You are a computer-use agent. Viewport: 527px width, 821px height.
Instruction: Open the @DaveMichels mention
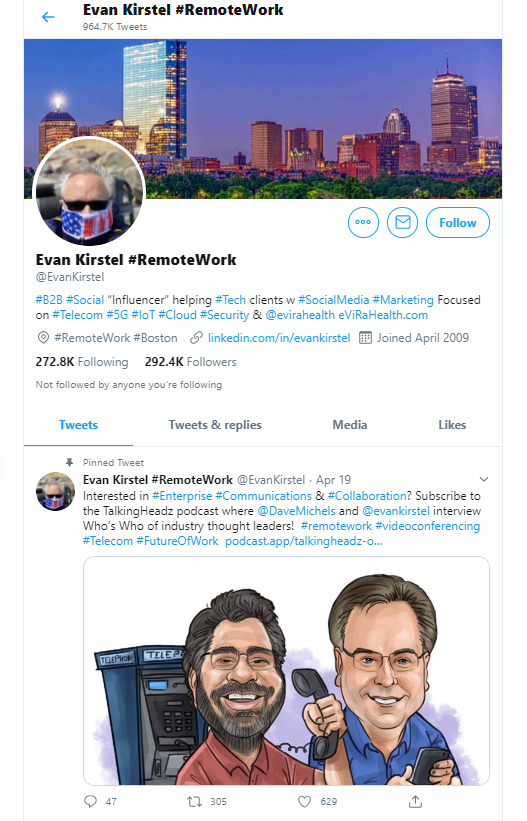[x=296, y=511]
